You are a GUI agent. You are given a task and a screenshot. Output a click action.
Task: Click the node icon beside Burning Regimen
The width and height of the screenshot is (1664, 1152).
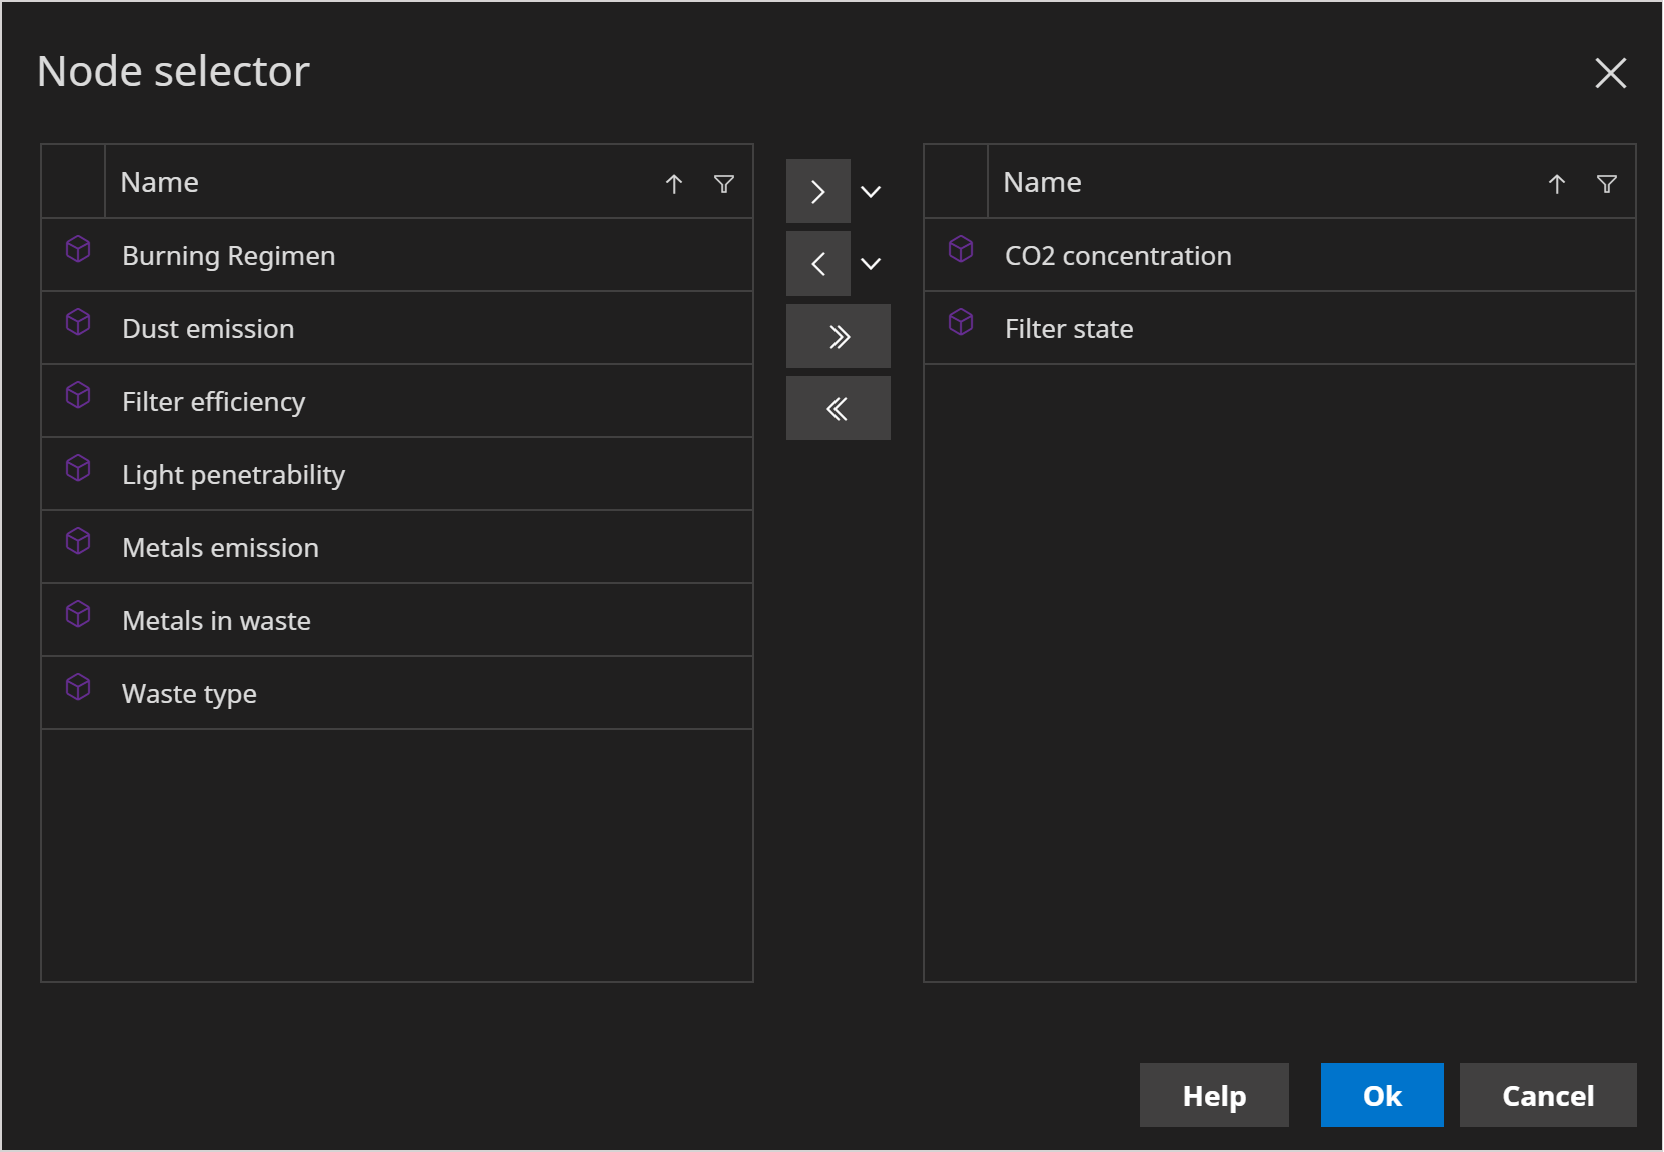(78, 249)
